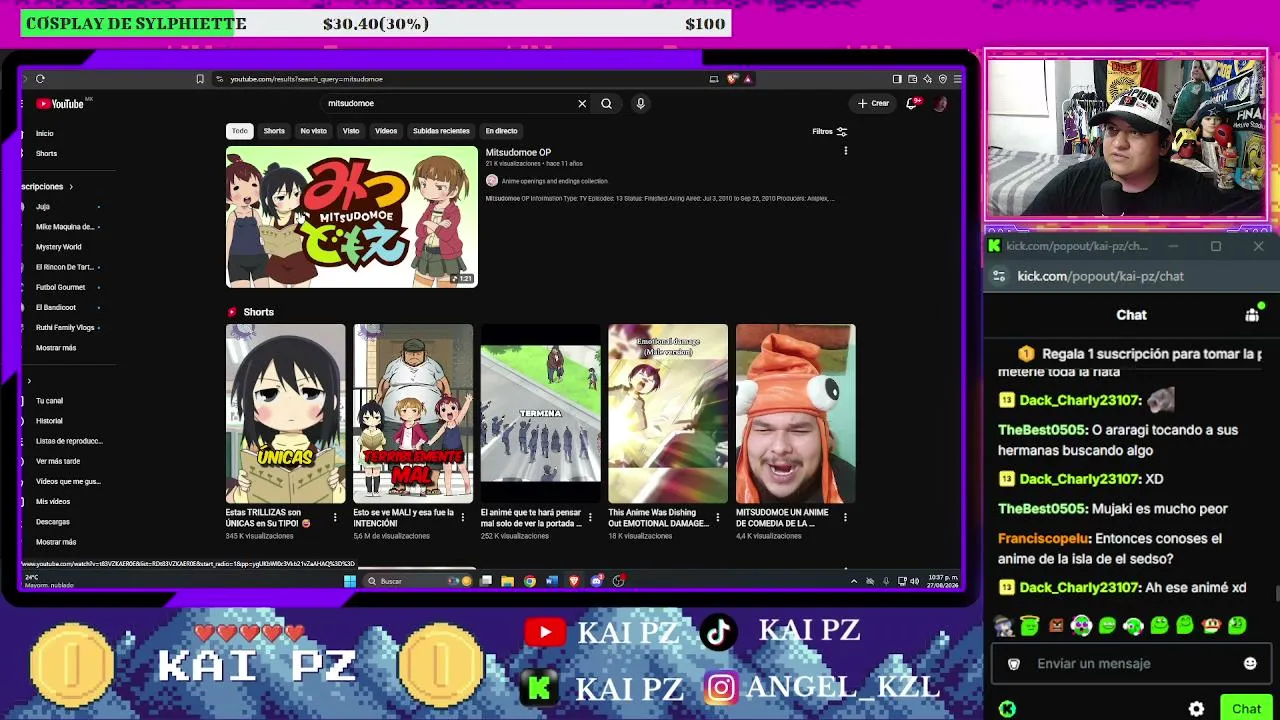This screenshot has width=1280, height=720.
Task: Select the Subidas recientes filter chip
Action: [x=441, y=131]
